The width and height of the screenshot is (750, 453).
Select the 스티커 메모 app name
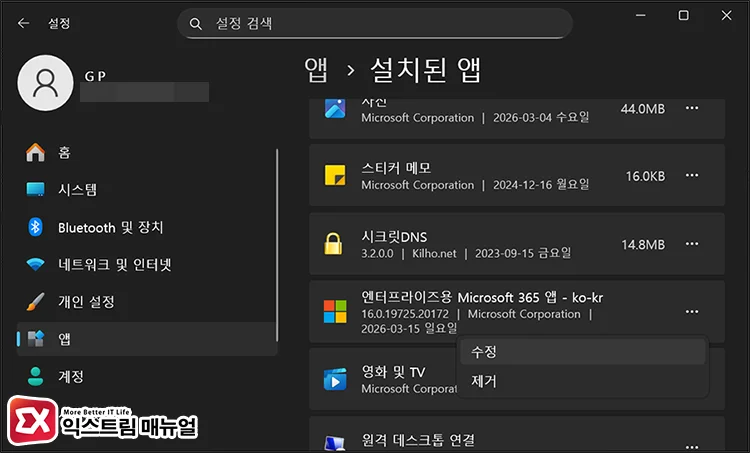[x=396, y=168]
